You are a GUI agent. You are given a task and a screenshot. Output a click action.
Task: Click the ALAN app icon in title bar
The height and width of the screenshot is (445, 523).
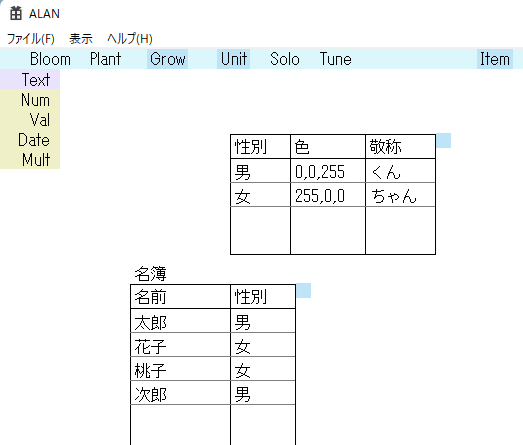(x=16, y=13)
